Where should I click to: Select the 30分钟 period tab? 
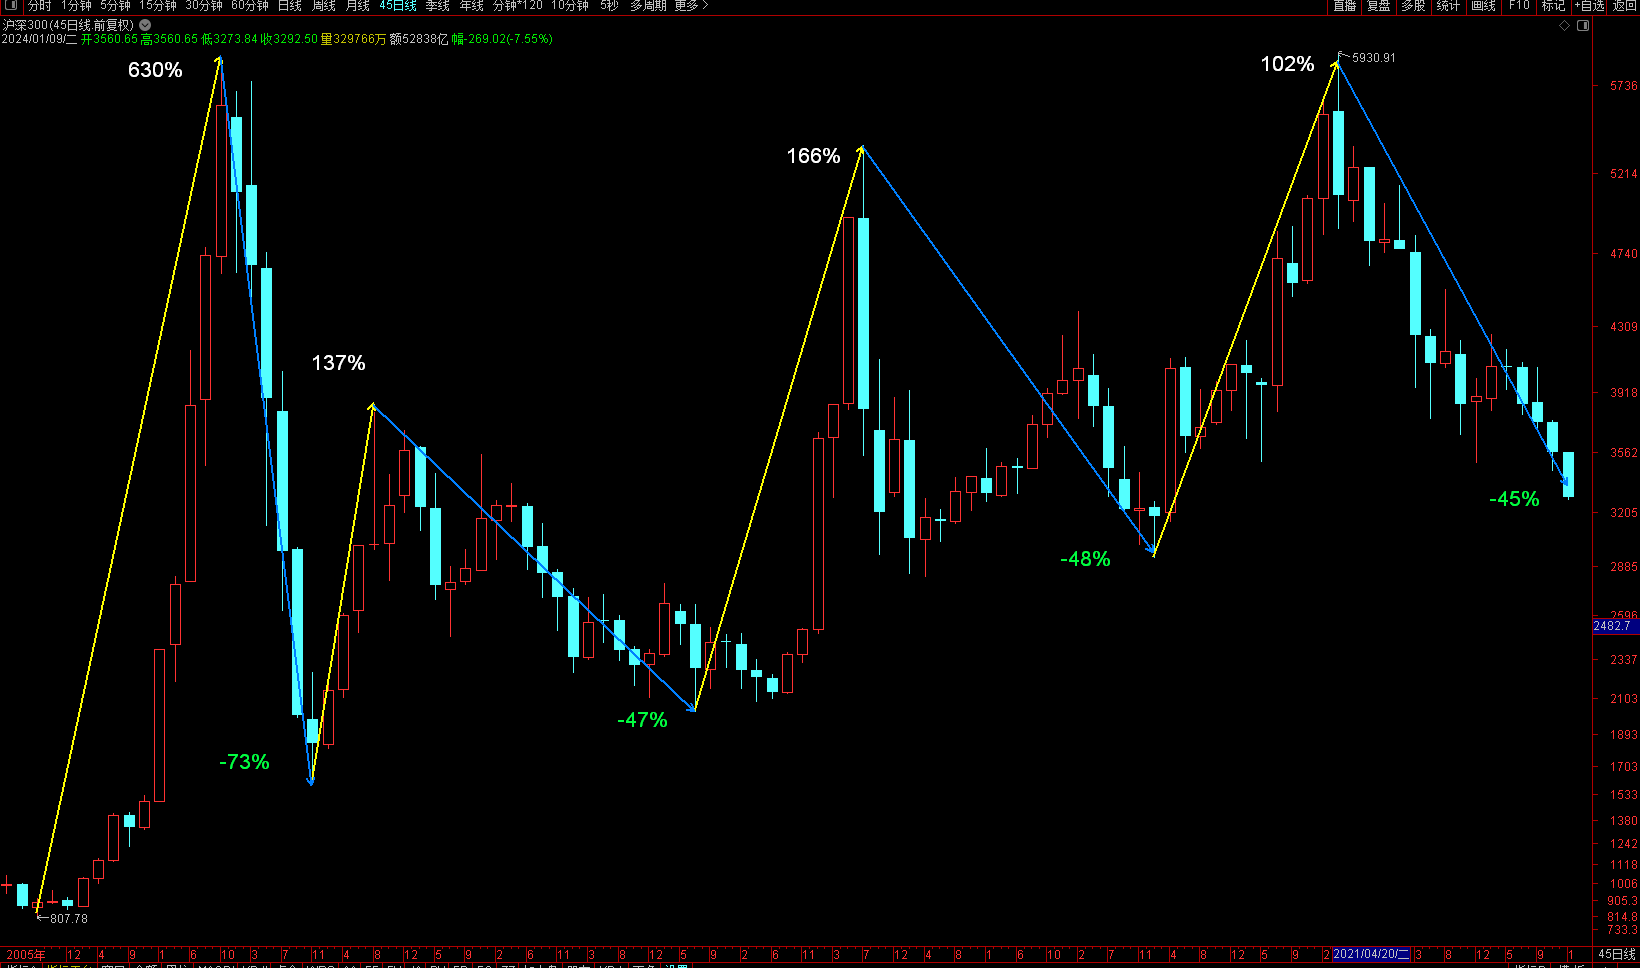tap(204, 5)
